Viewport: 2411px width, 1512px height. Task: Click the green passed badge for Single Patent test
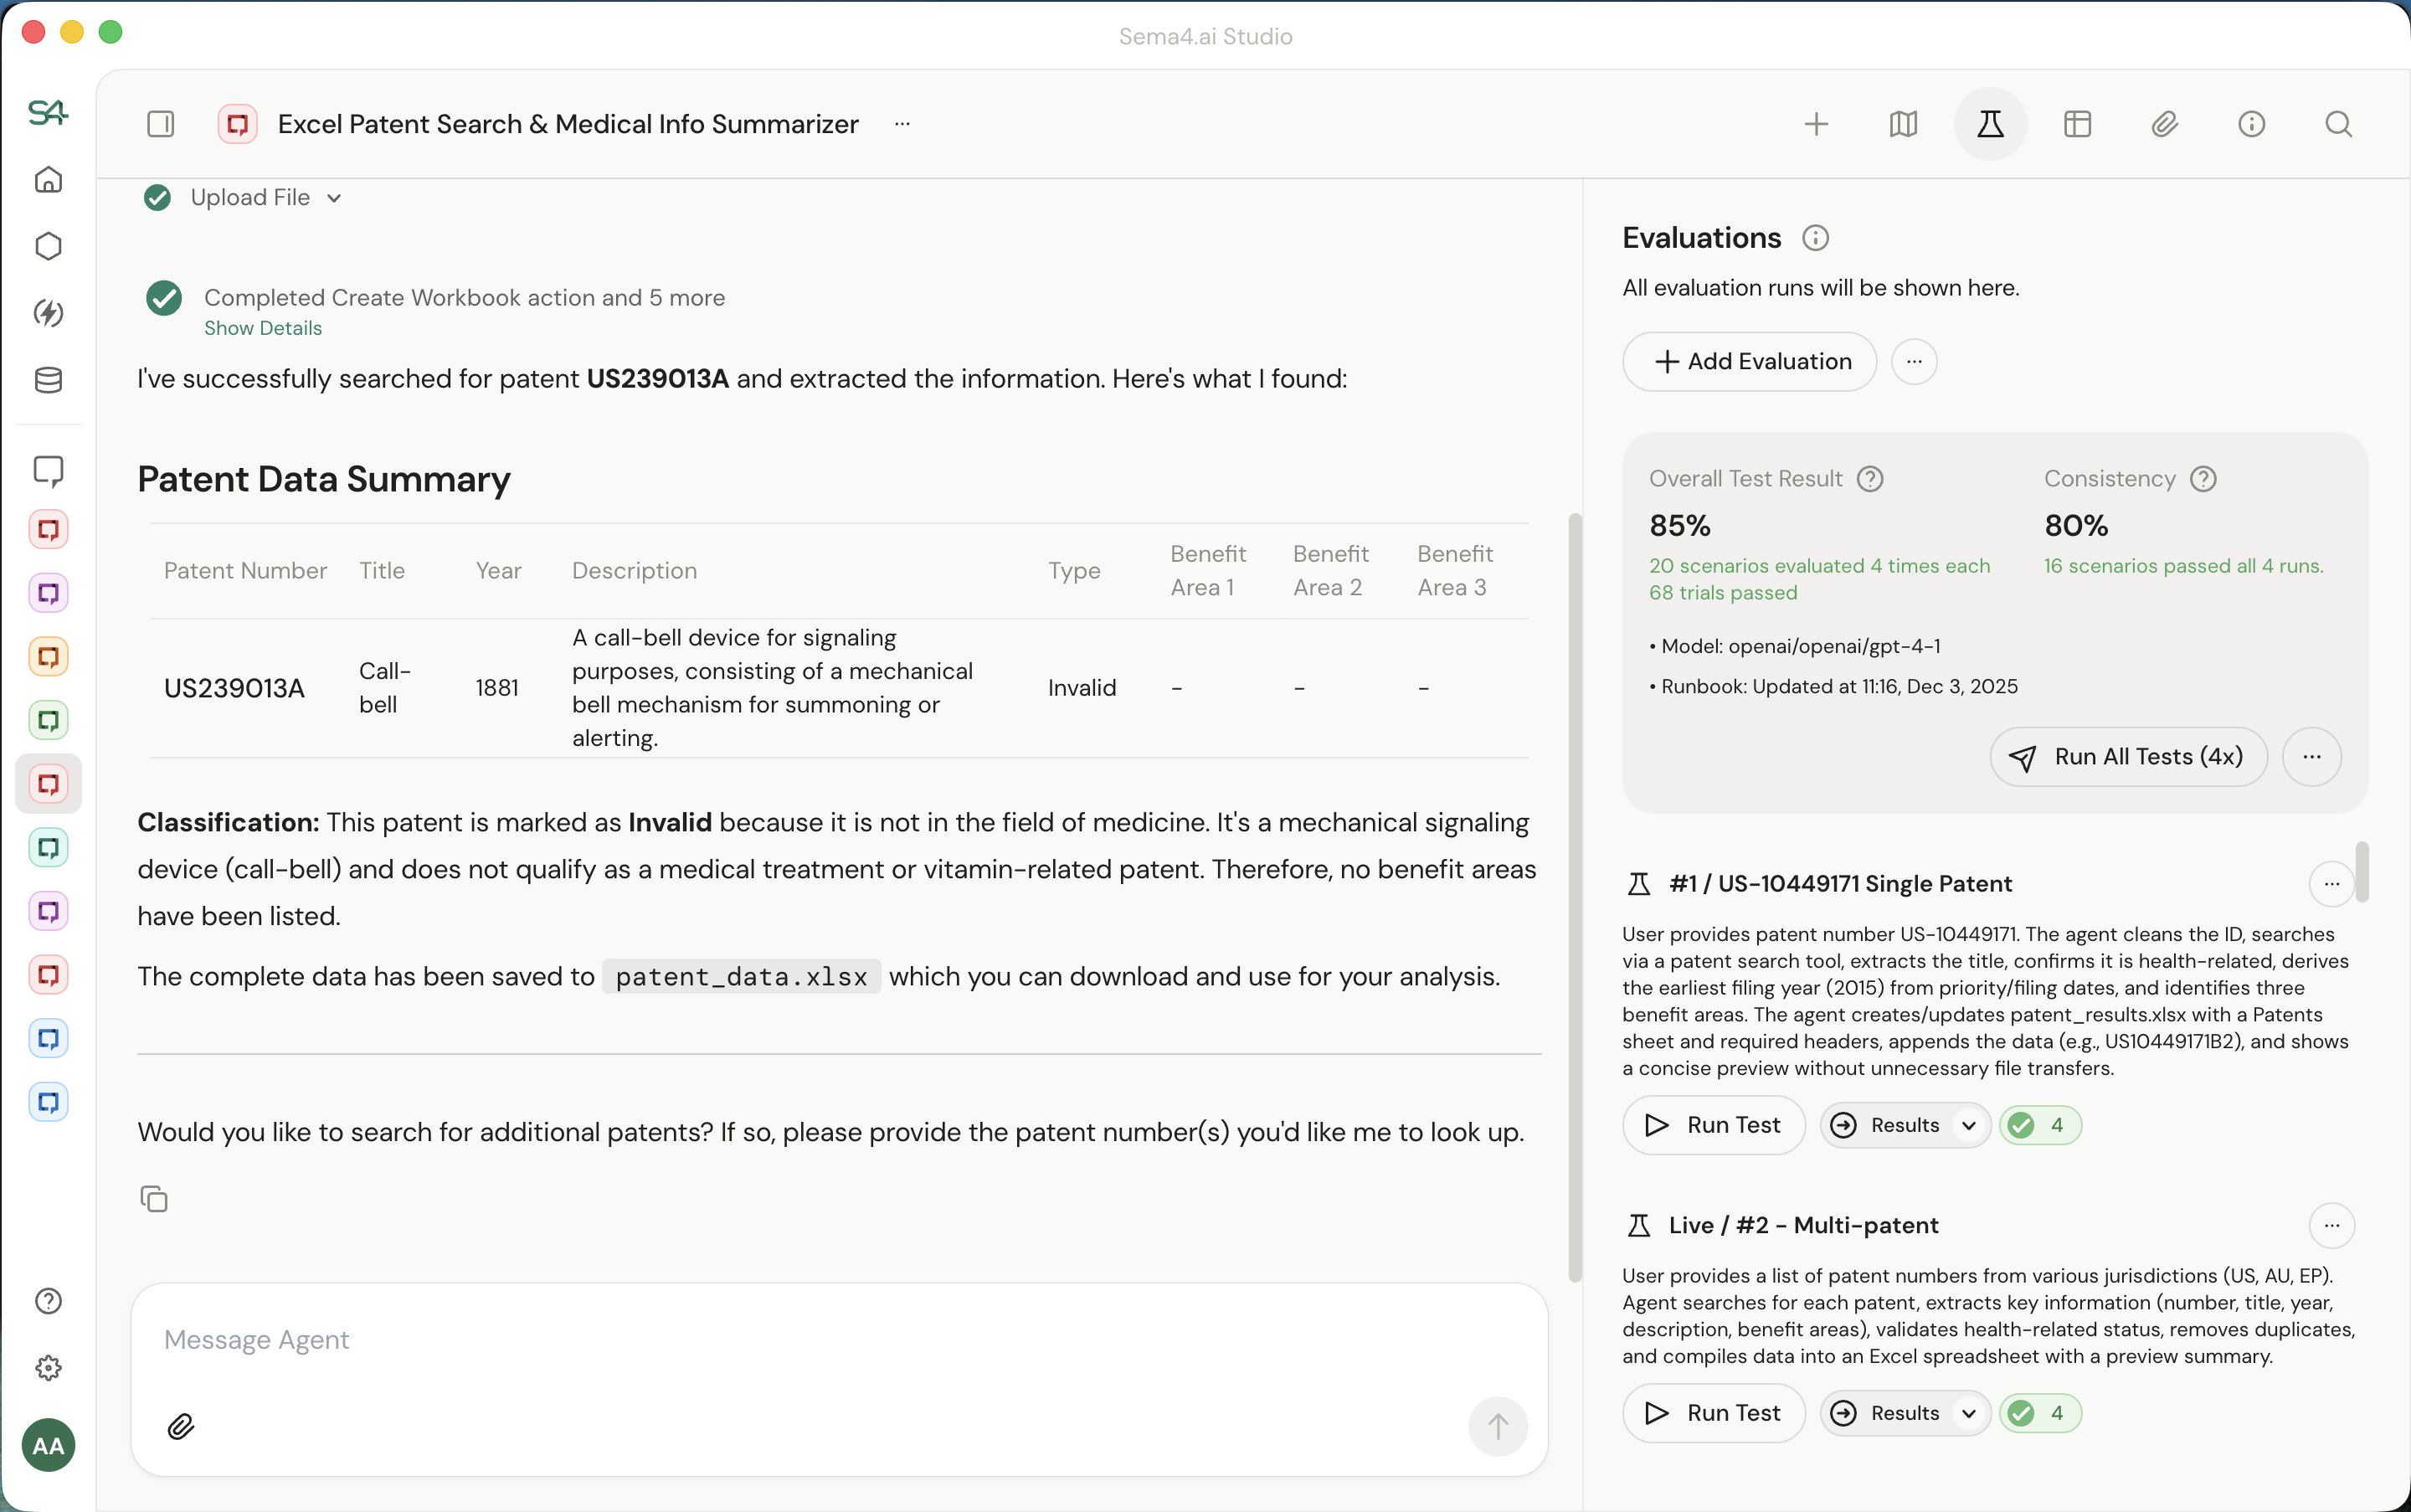coord(2040,1125)
